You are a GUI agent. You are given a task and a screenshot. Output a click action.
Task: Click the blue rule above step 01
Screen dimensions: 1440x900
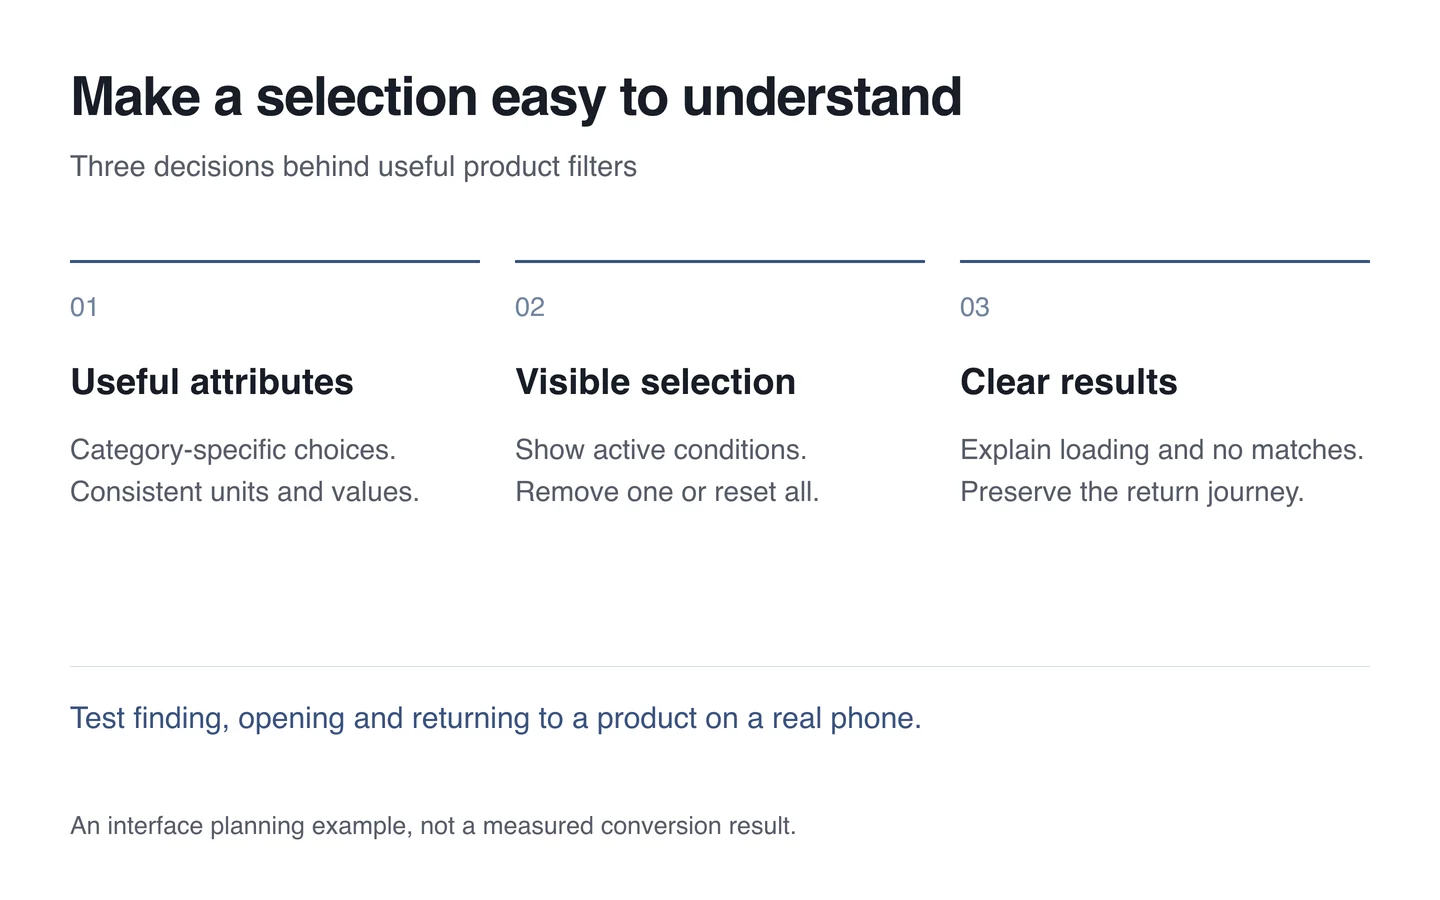tap(275, 261)
